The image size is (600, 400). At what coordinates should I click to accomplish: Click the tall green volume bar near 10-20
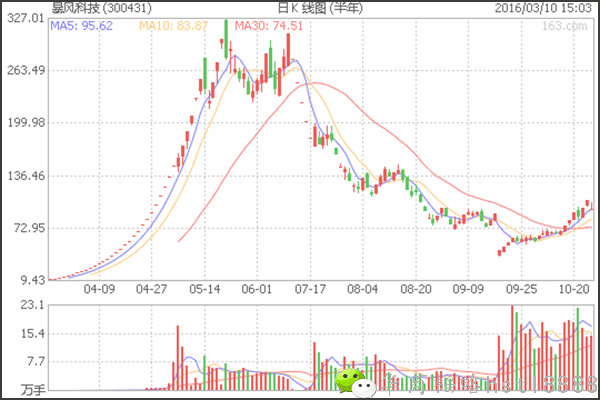[x=578, y=349]
